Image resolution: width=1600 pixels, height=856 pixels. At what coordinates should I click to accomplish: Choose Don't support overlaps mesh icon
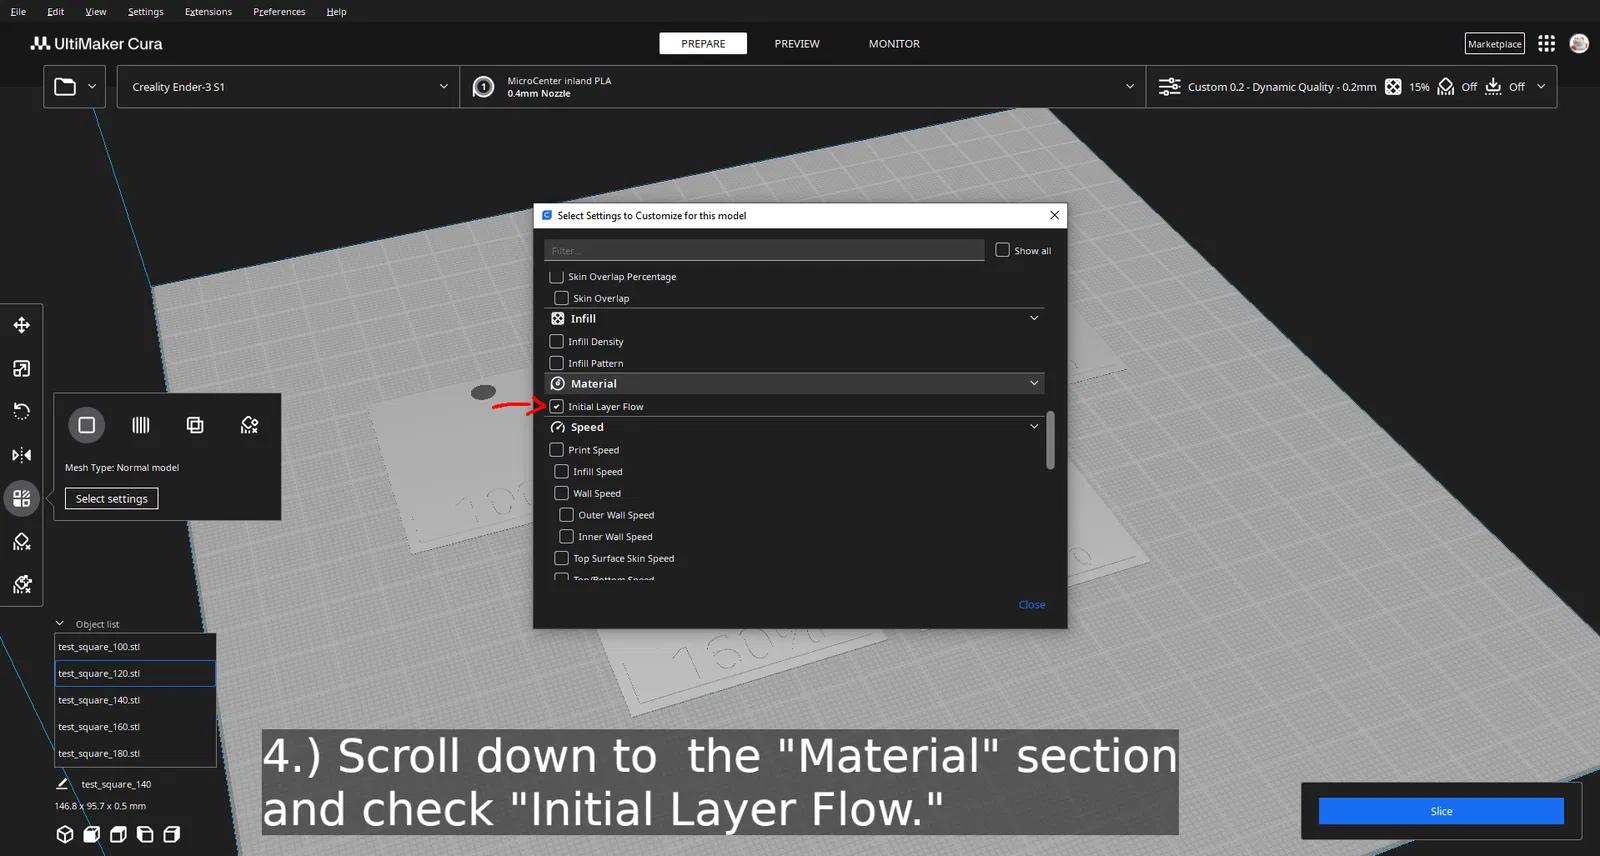[250, 425]
